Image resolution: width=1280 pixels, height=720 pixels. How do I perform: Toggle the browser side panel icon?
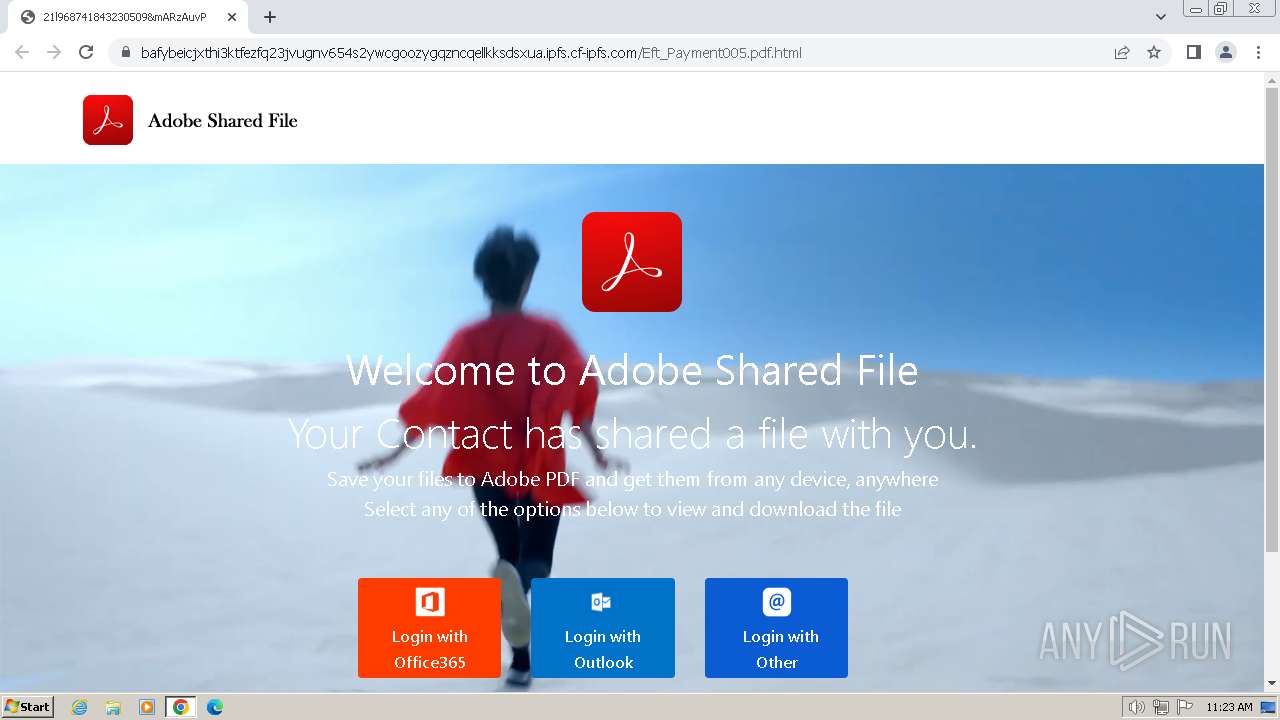tap(1193, 52)
